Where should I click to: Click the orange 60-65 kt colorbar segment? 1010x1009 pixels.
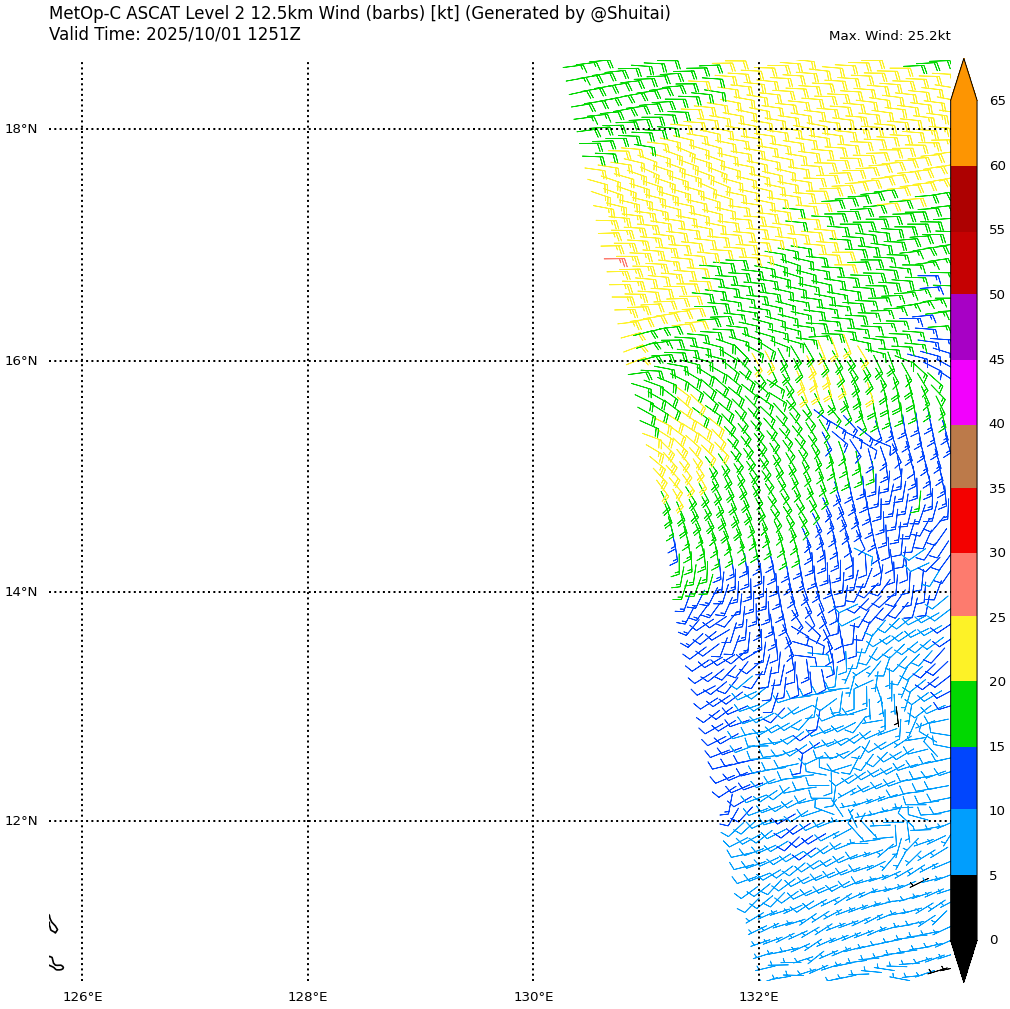click(x=963, y=133)
